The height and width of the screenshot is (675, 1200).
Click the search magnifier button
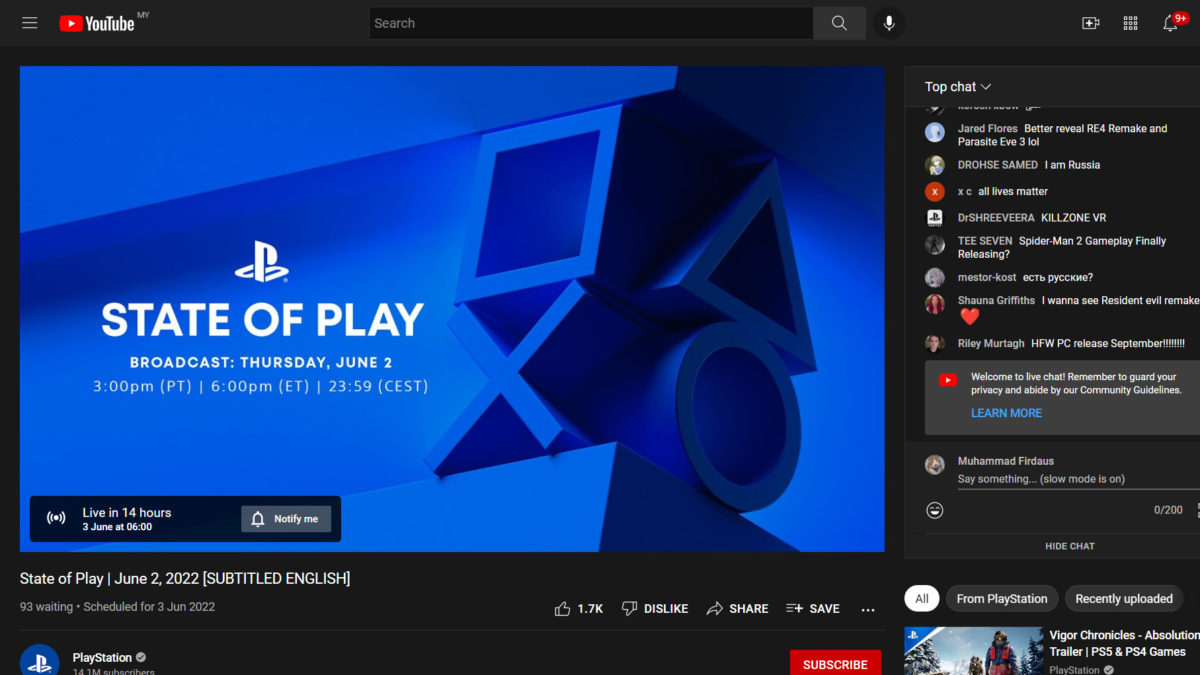click(839, 23)
